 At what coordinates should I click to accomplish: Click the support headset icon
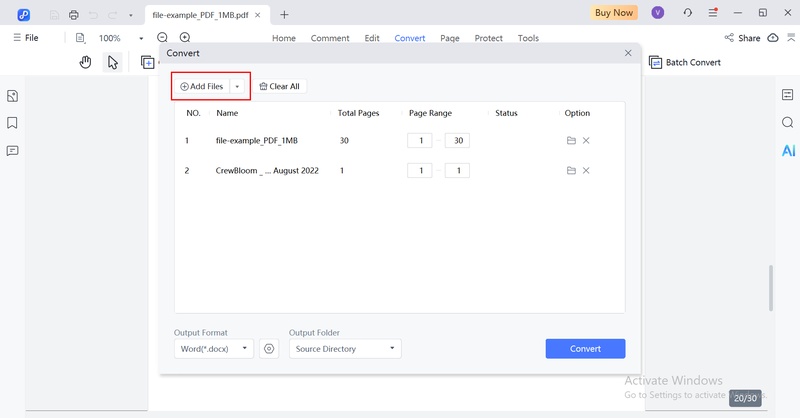pyautogui.click(x=687, y=13)
